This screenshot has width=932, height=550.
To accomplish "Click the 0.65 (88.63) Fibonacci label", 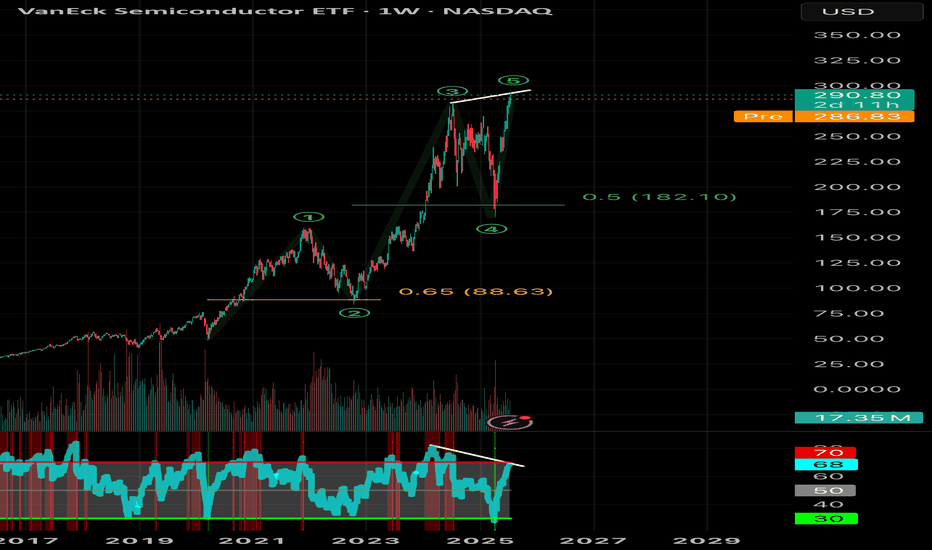I will [x=476, y=291].
